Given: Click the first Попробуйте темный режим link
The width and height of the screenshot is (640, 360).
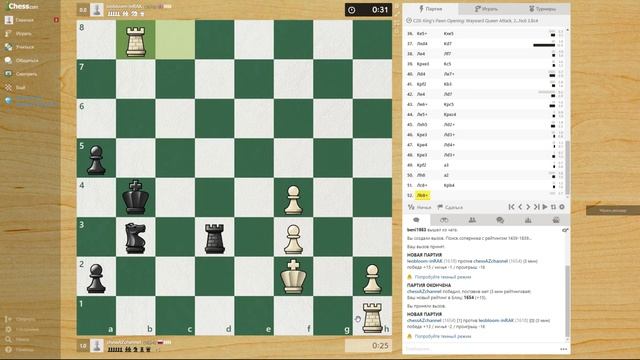Looking at the screenshot, I should point(443,277).
